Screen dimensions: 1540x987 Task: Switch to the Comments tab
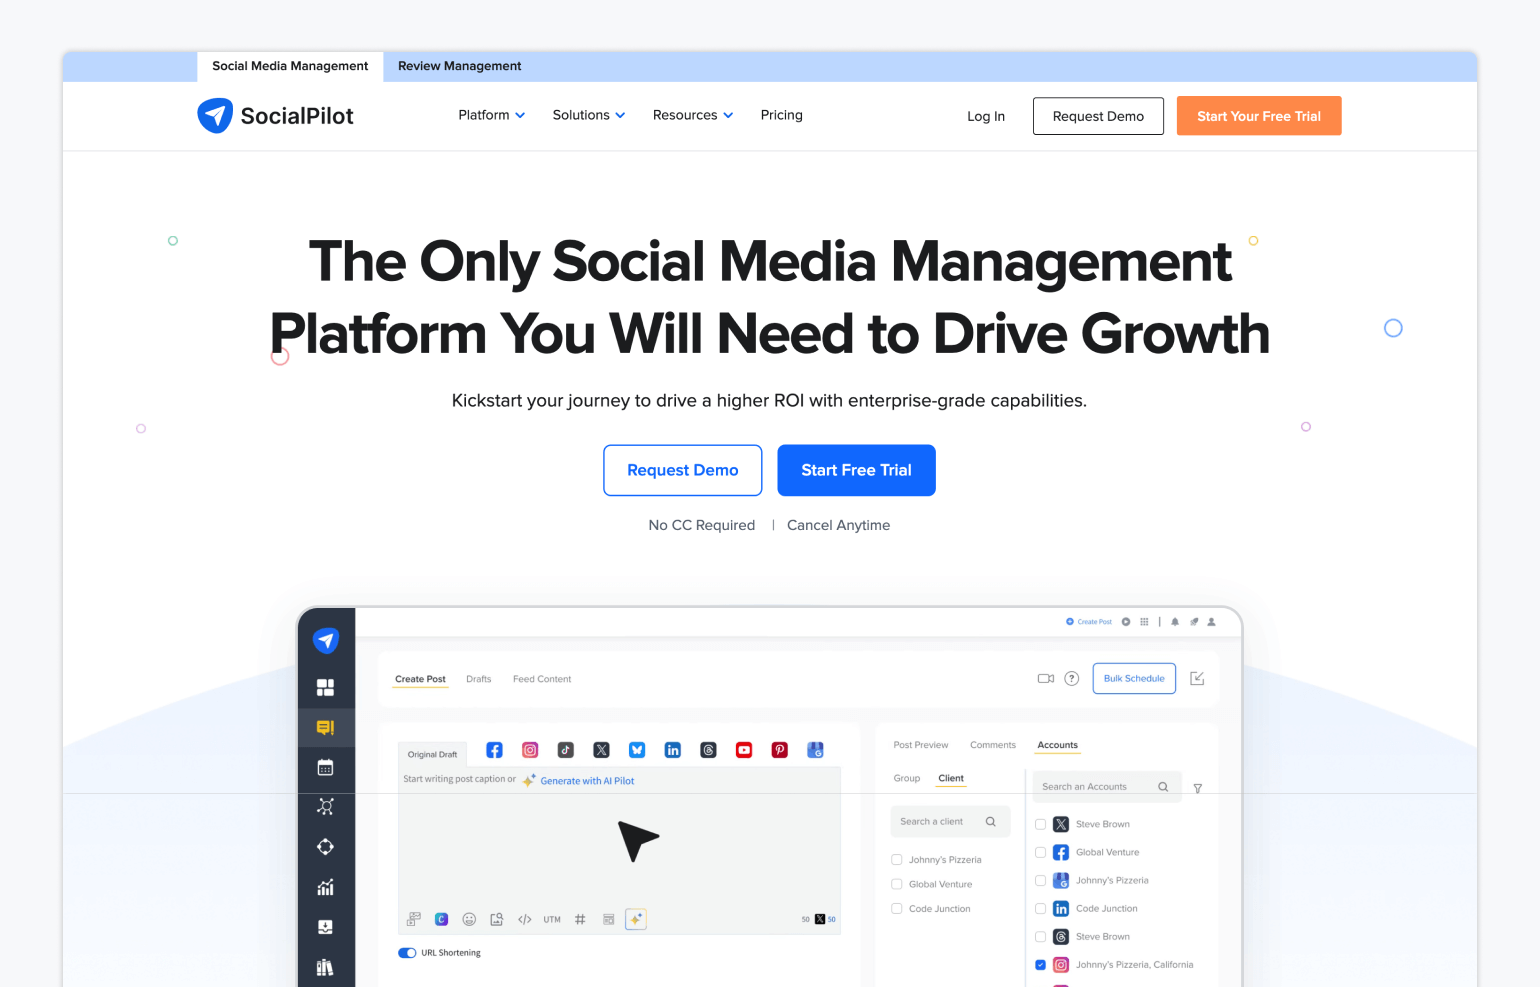tap(993, 745)
